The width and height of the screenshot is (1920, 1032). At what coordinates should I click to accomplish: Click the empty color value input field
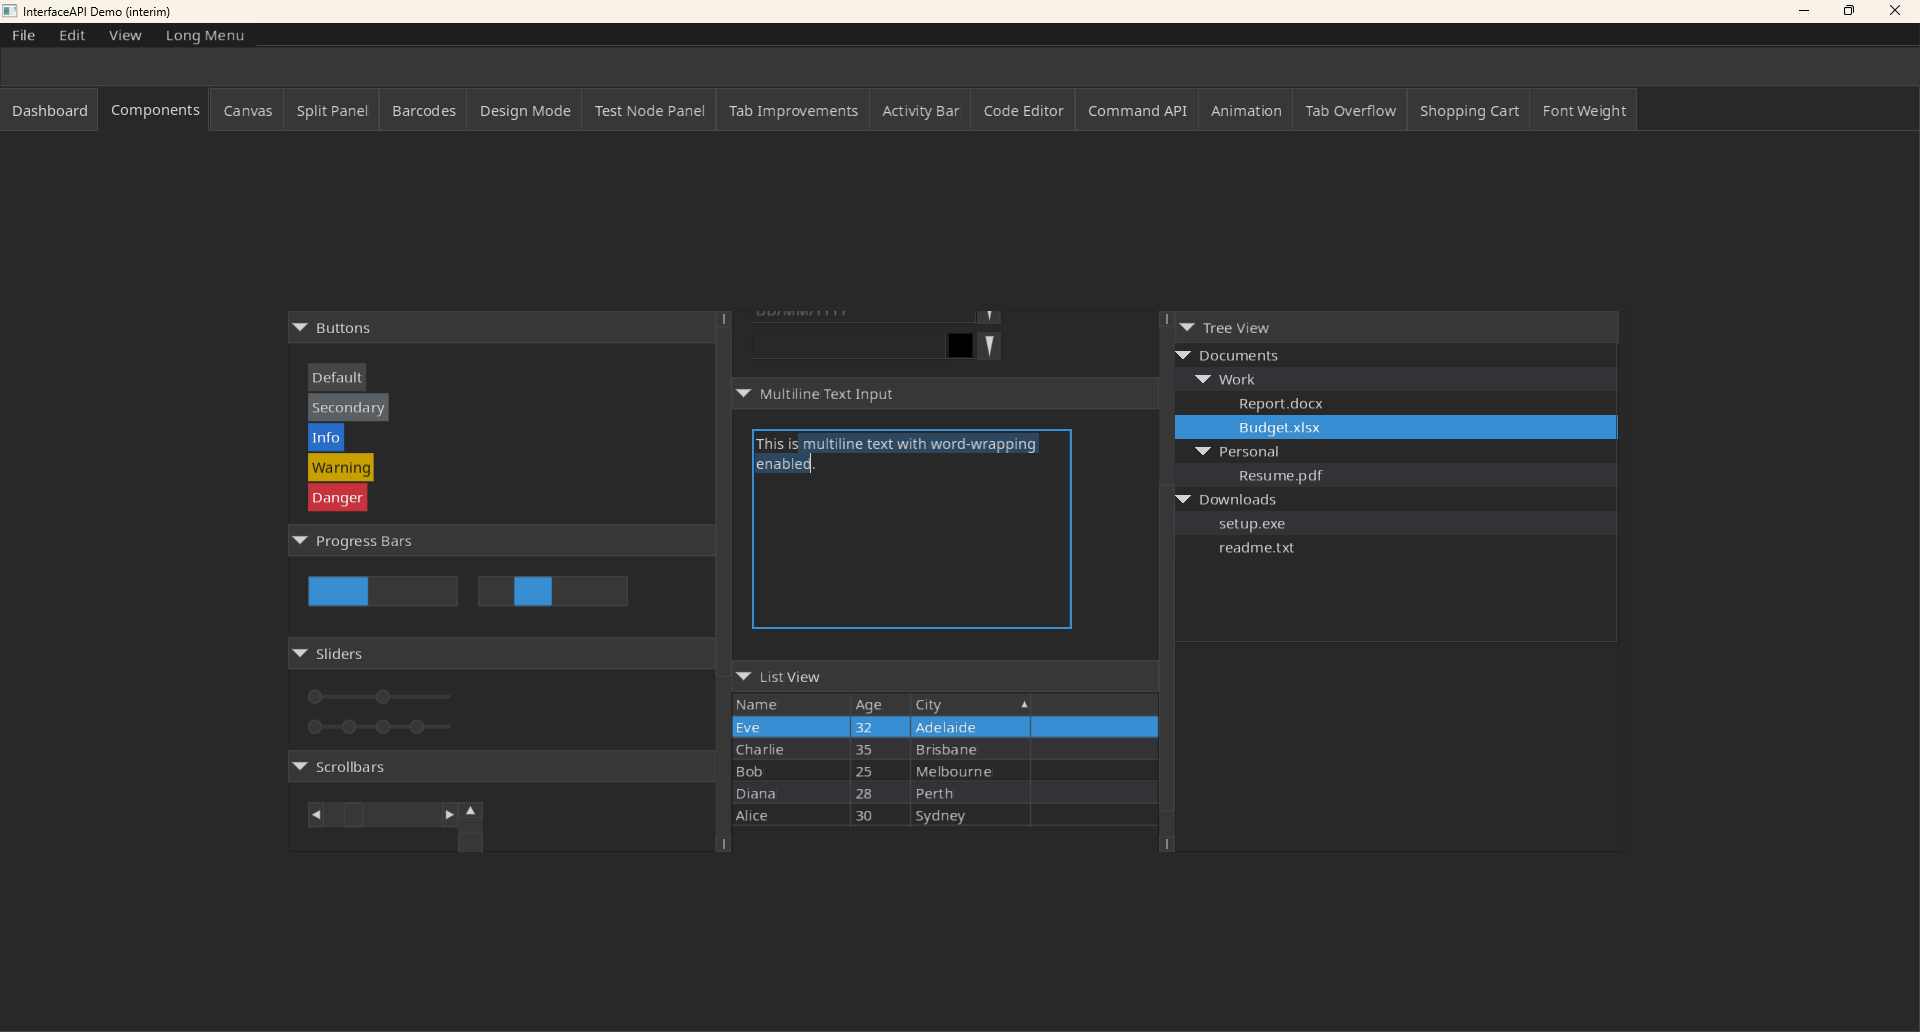pyautogui.click(x=848, y=345)
